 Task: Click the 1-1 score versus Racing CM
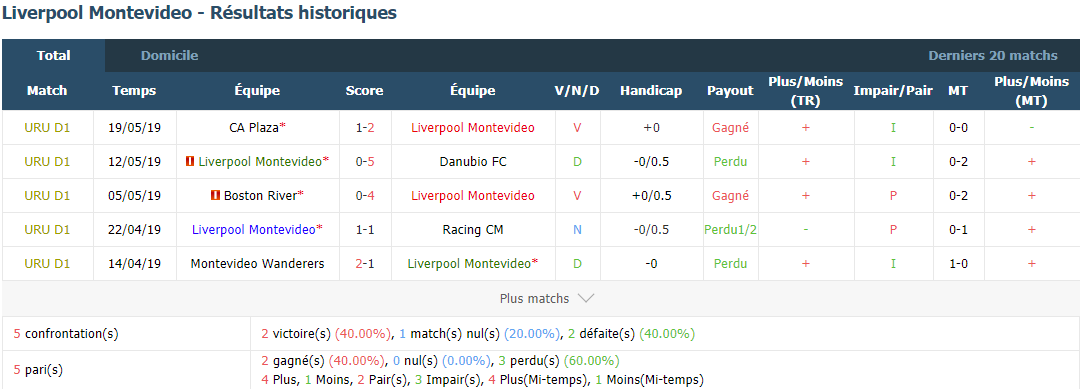click(364, 229)
